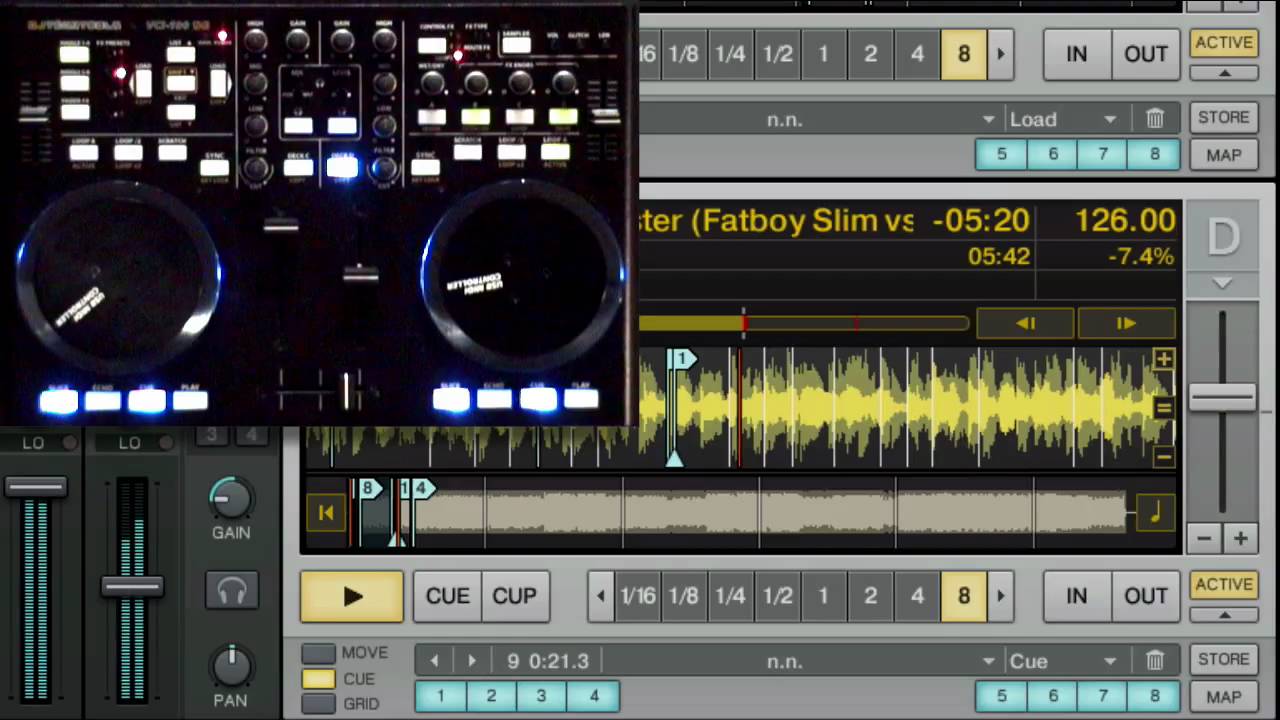The image size is (1280, 720).
Task: Decrease loop size with left arrow in deck D
Action: click(x=601, y=596)
